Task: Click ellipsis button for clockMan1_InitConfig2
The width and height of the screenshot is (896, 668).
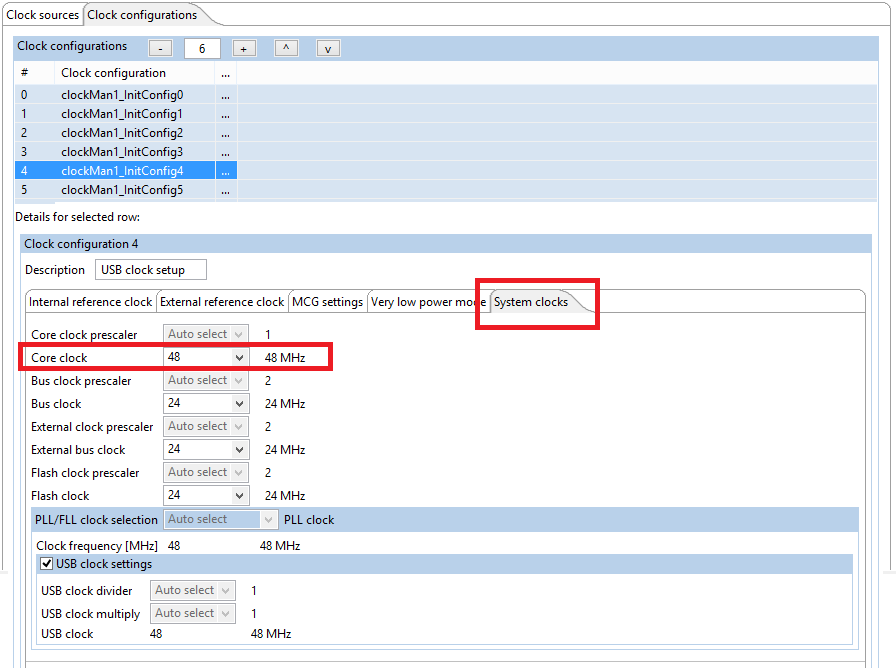Action: (225, 133)
